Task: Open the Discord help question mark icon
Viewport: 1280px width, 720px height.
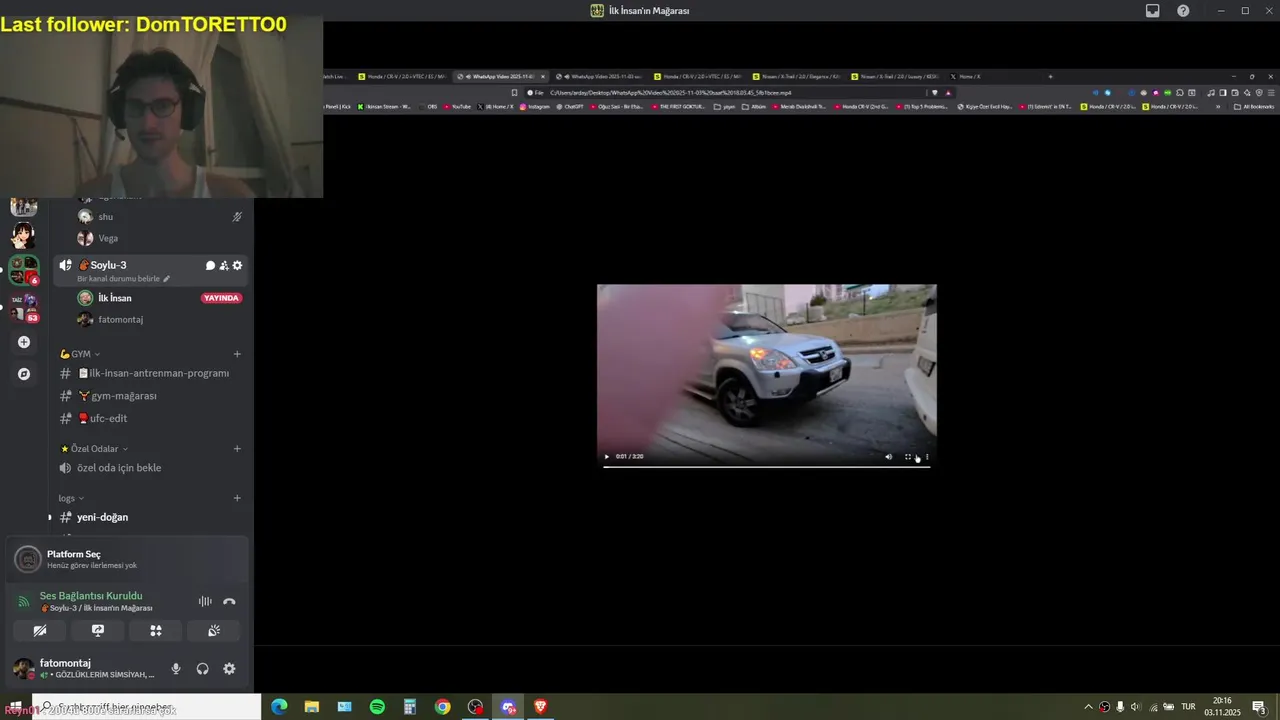Action: click(x=1183, y=11)
